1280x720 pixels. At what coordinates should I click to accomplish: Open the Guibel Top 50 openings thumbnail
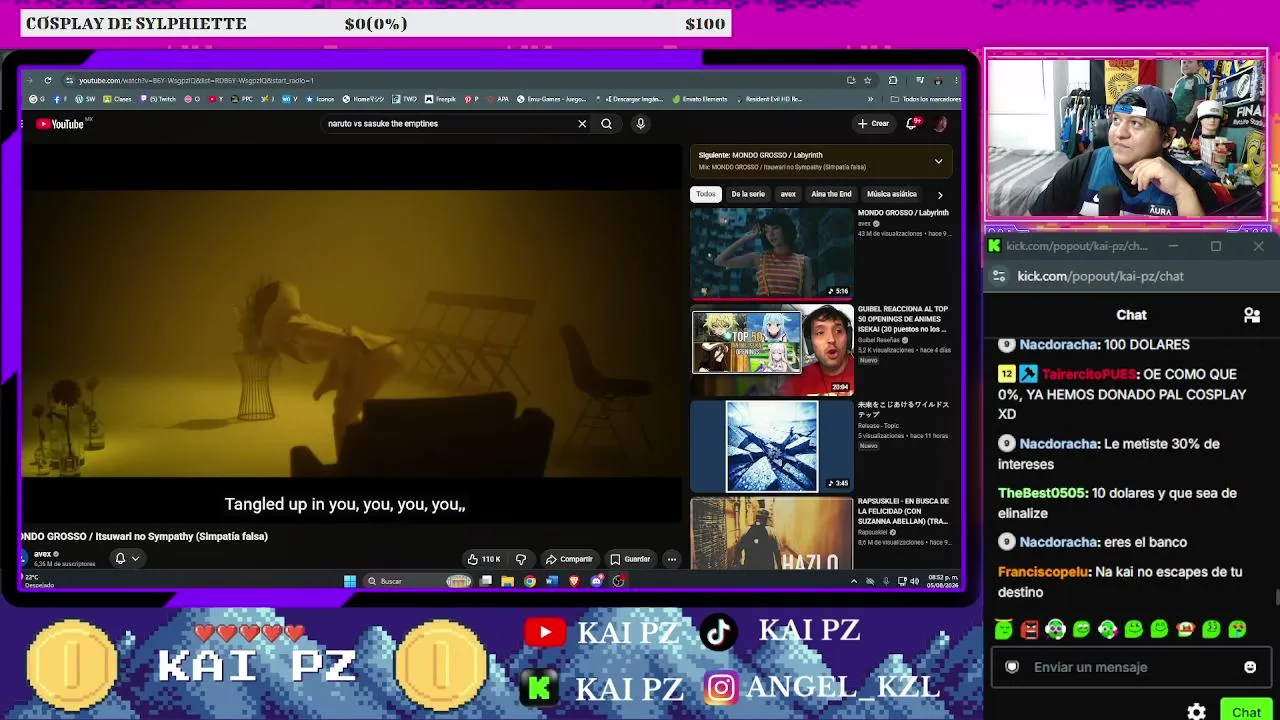tap(772, 350)
